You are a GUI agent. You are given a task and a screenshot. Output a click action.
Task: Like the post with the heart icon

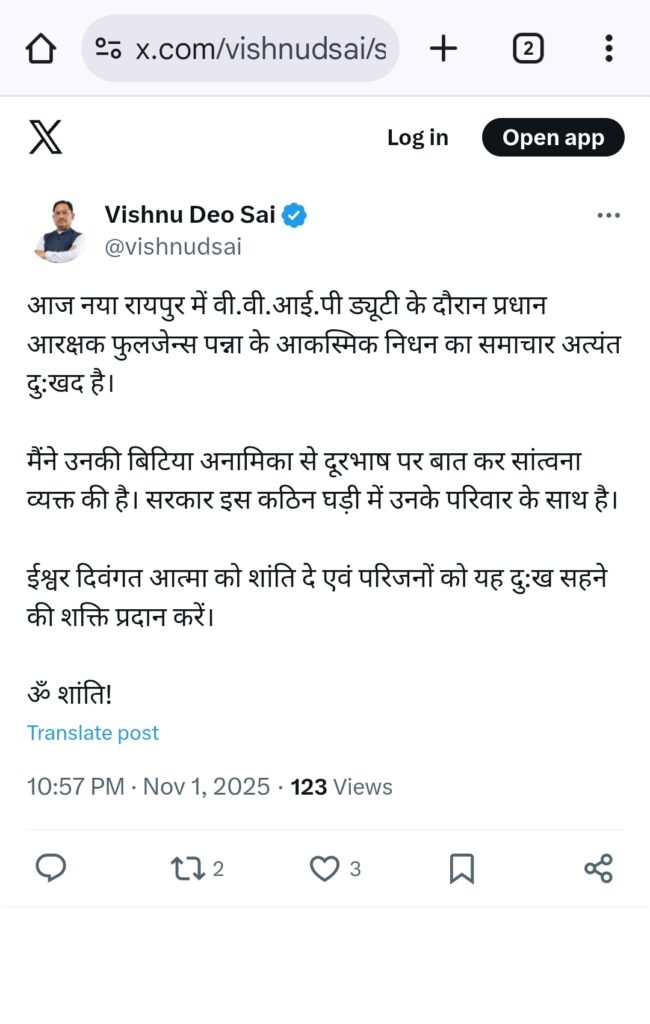pyautogui.click(x=324, y=868)
